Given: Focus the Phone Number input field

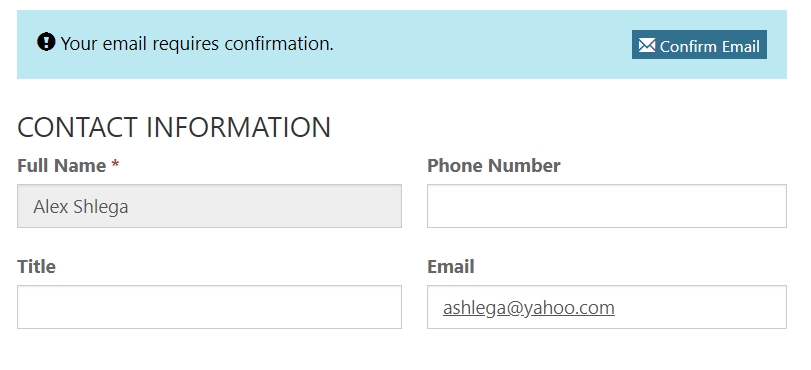Looking at the screenshot, I should 607,206.
